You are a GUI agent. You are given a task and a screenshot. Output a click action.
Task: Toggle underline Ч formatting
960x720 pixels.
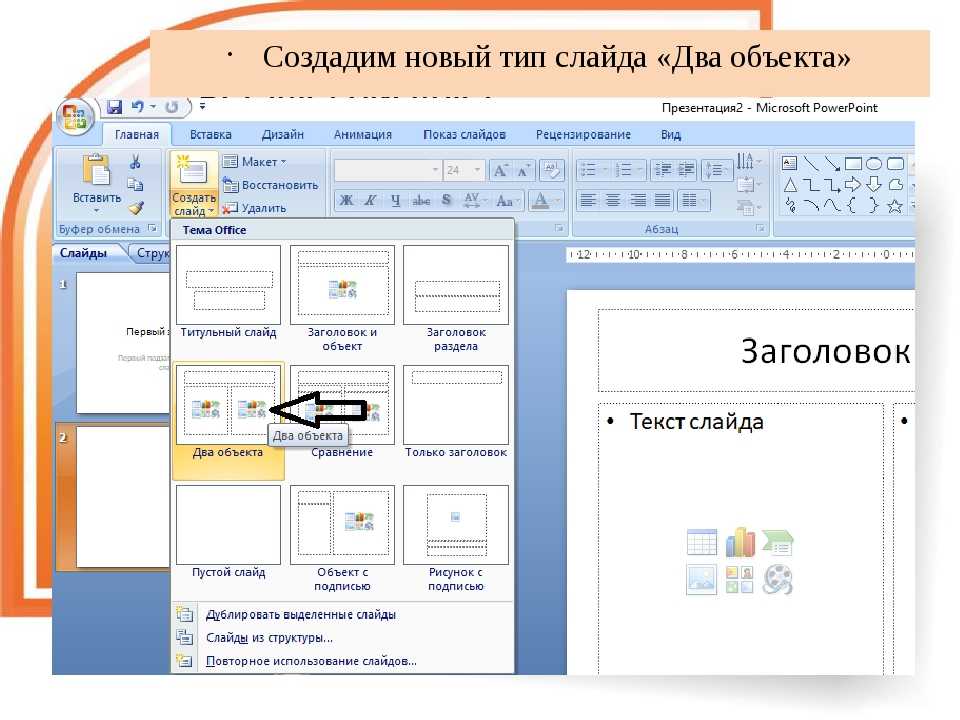pyautogui.click(x=396, y=200)
